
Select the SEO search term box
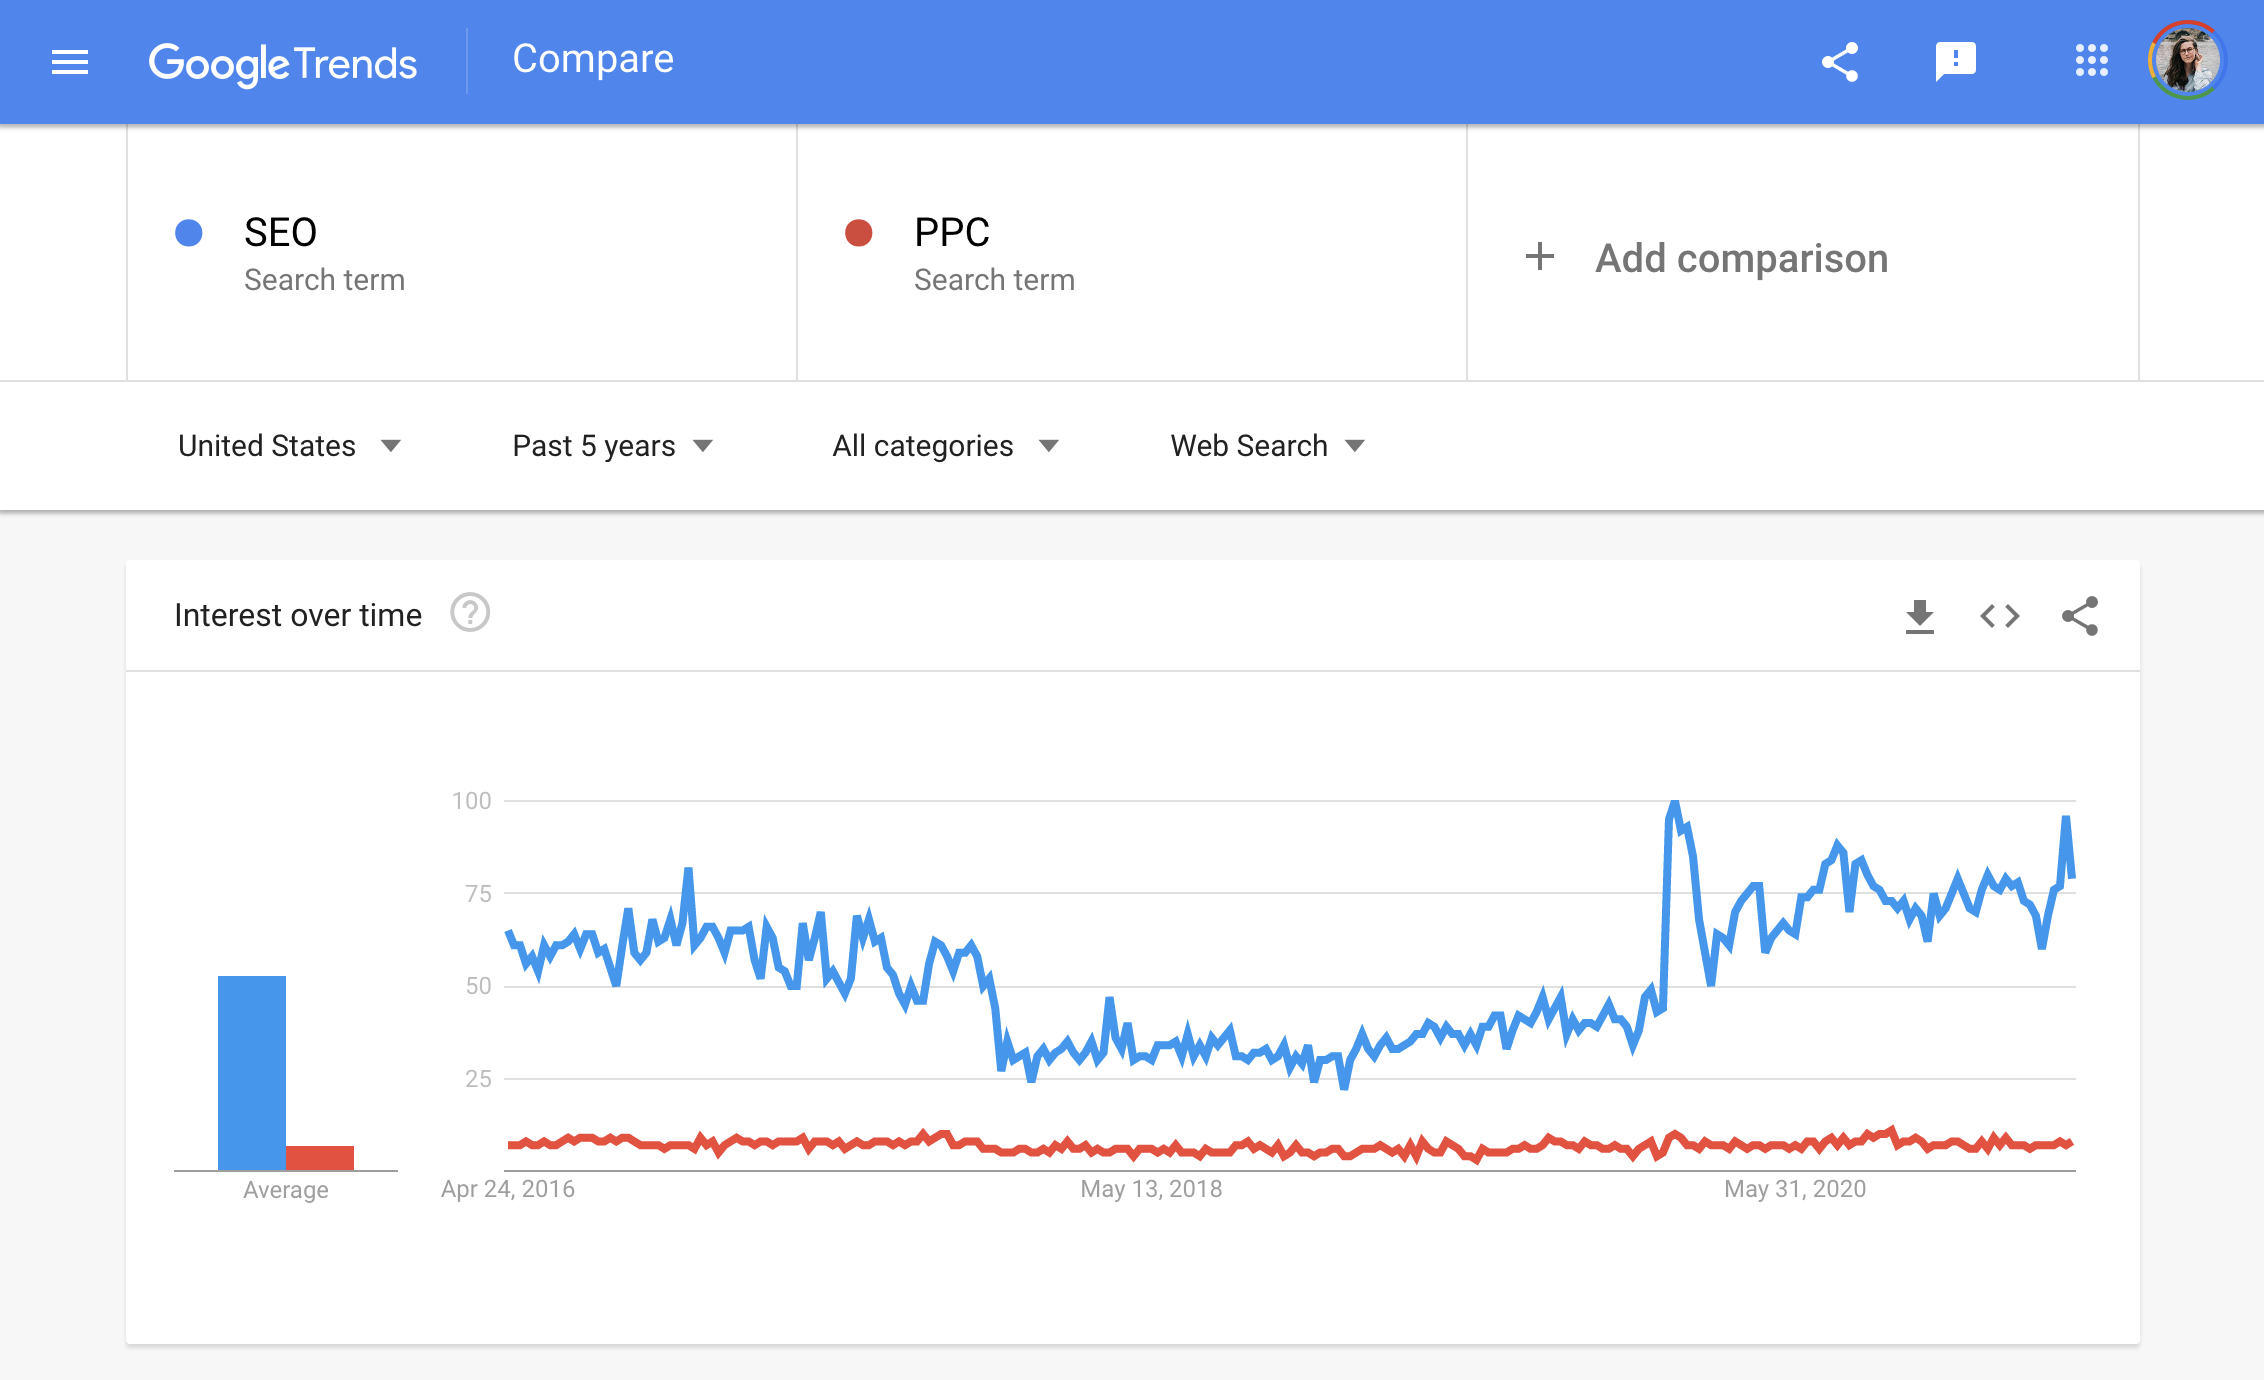point(462,253)
